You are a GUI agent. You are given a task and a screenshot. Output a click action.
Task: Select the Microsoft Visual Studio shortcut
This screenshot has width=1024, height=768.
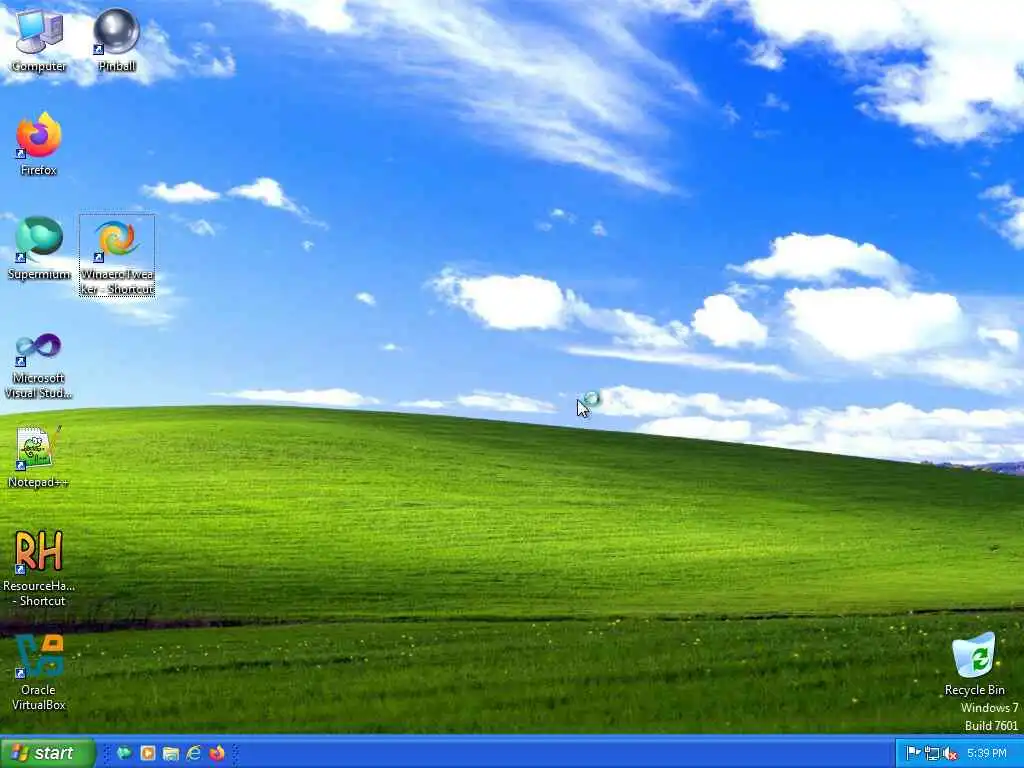39,366
